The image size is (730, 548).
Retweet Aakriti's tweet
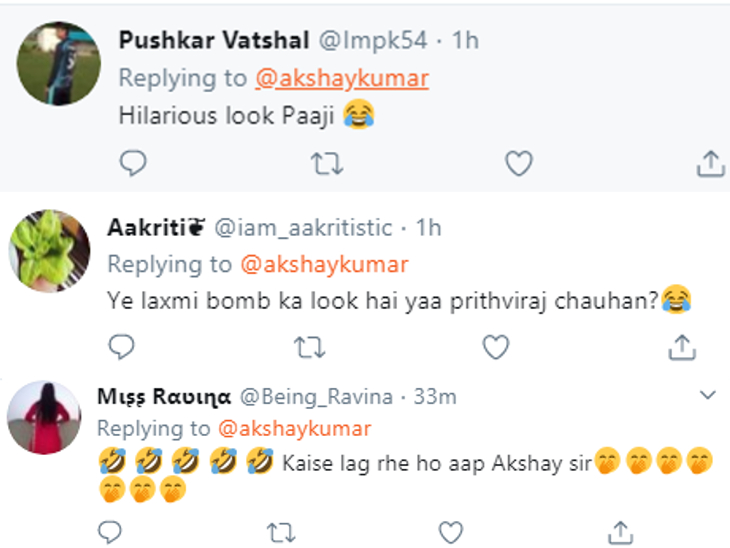pos(309,347)
